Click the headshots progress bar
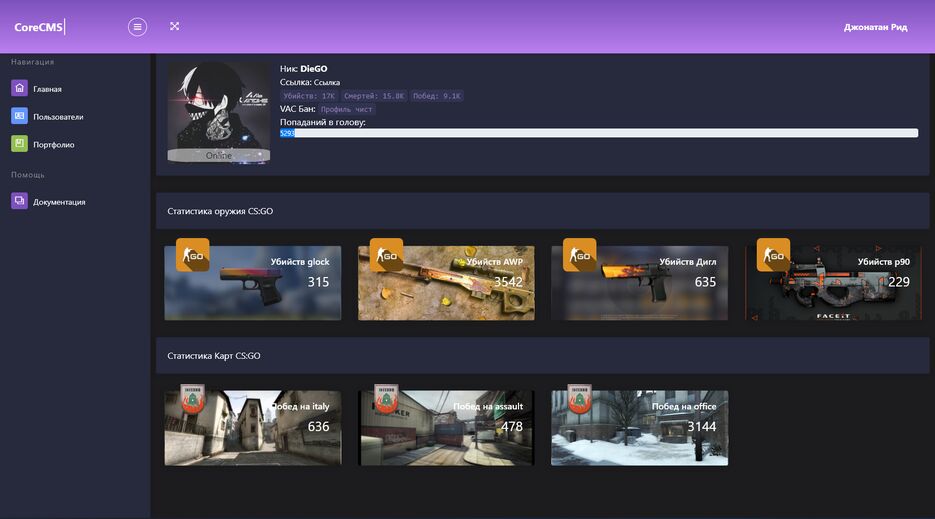The width and height of the screenshot is (935, 519). pos(599,133)
